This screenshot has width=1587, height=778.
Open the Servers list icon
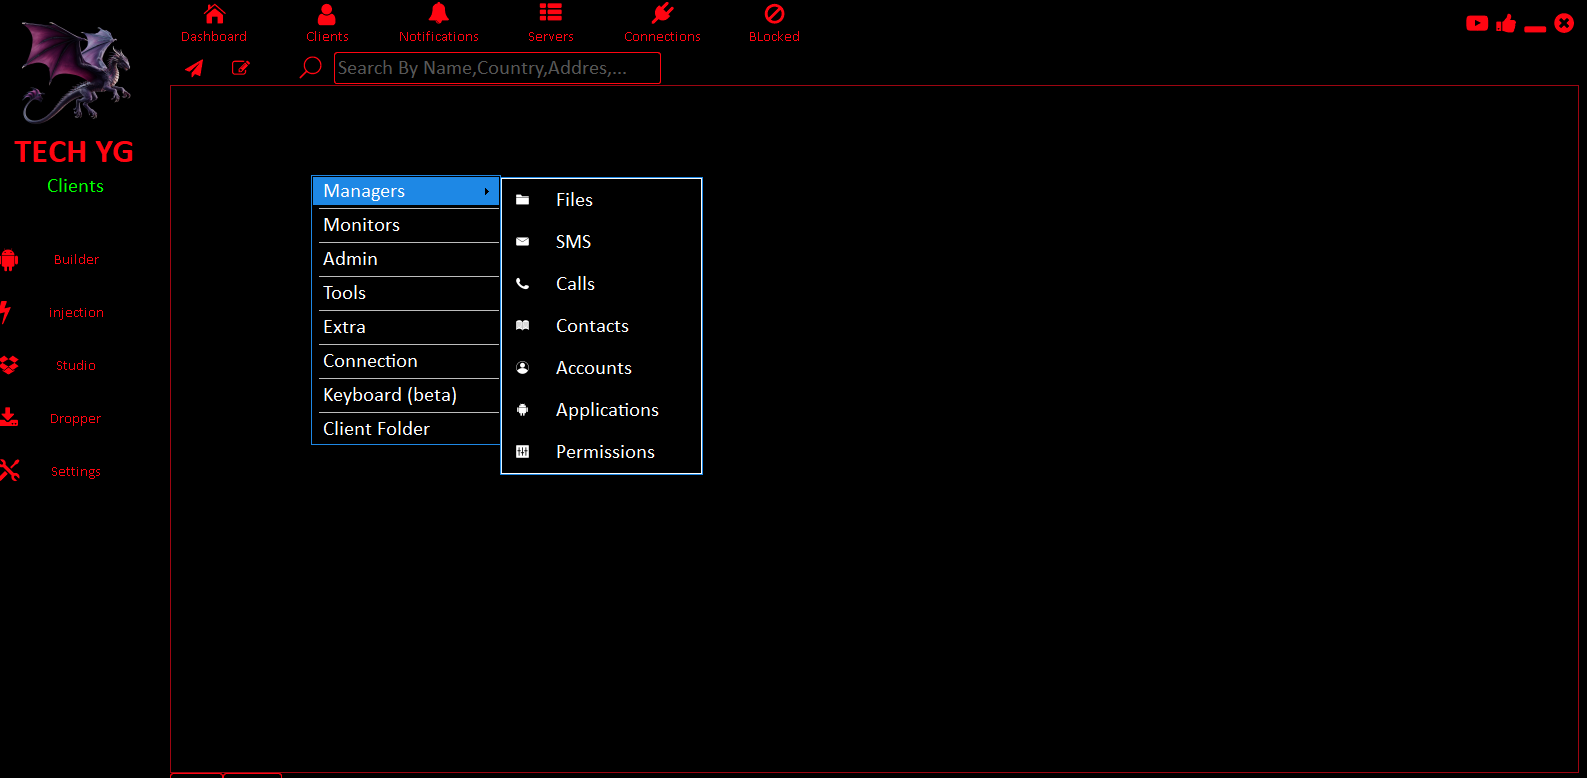coord(550,14)
